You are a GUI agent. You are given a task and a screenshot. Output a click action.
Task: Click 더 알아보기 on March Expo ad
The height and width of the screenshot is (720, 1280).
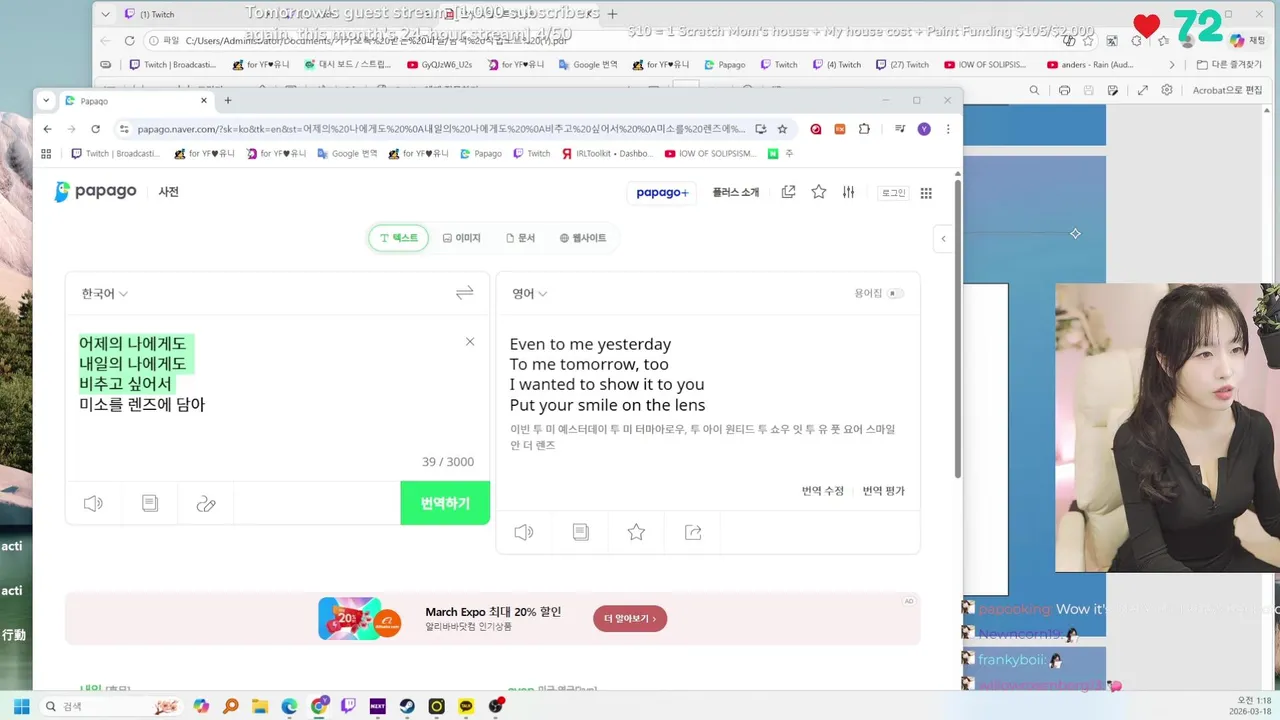pos(630,619)
